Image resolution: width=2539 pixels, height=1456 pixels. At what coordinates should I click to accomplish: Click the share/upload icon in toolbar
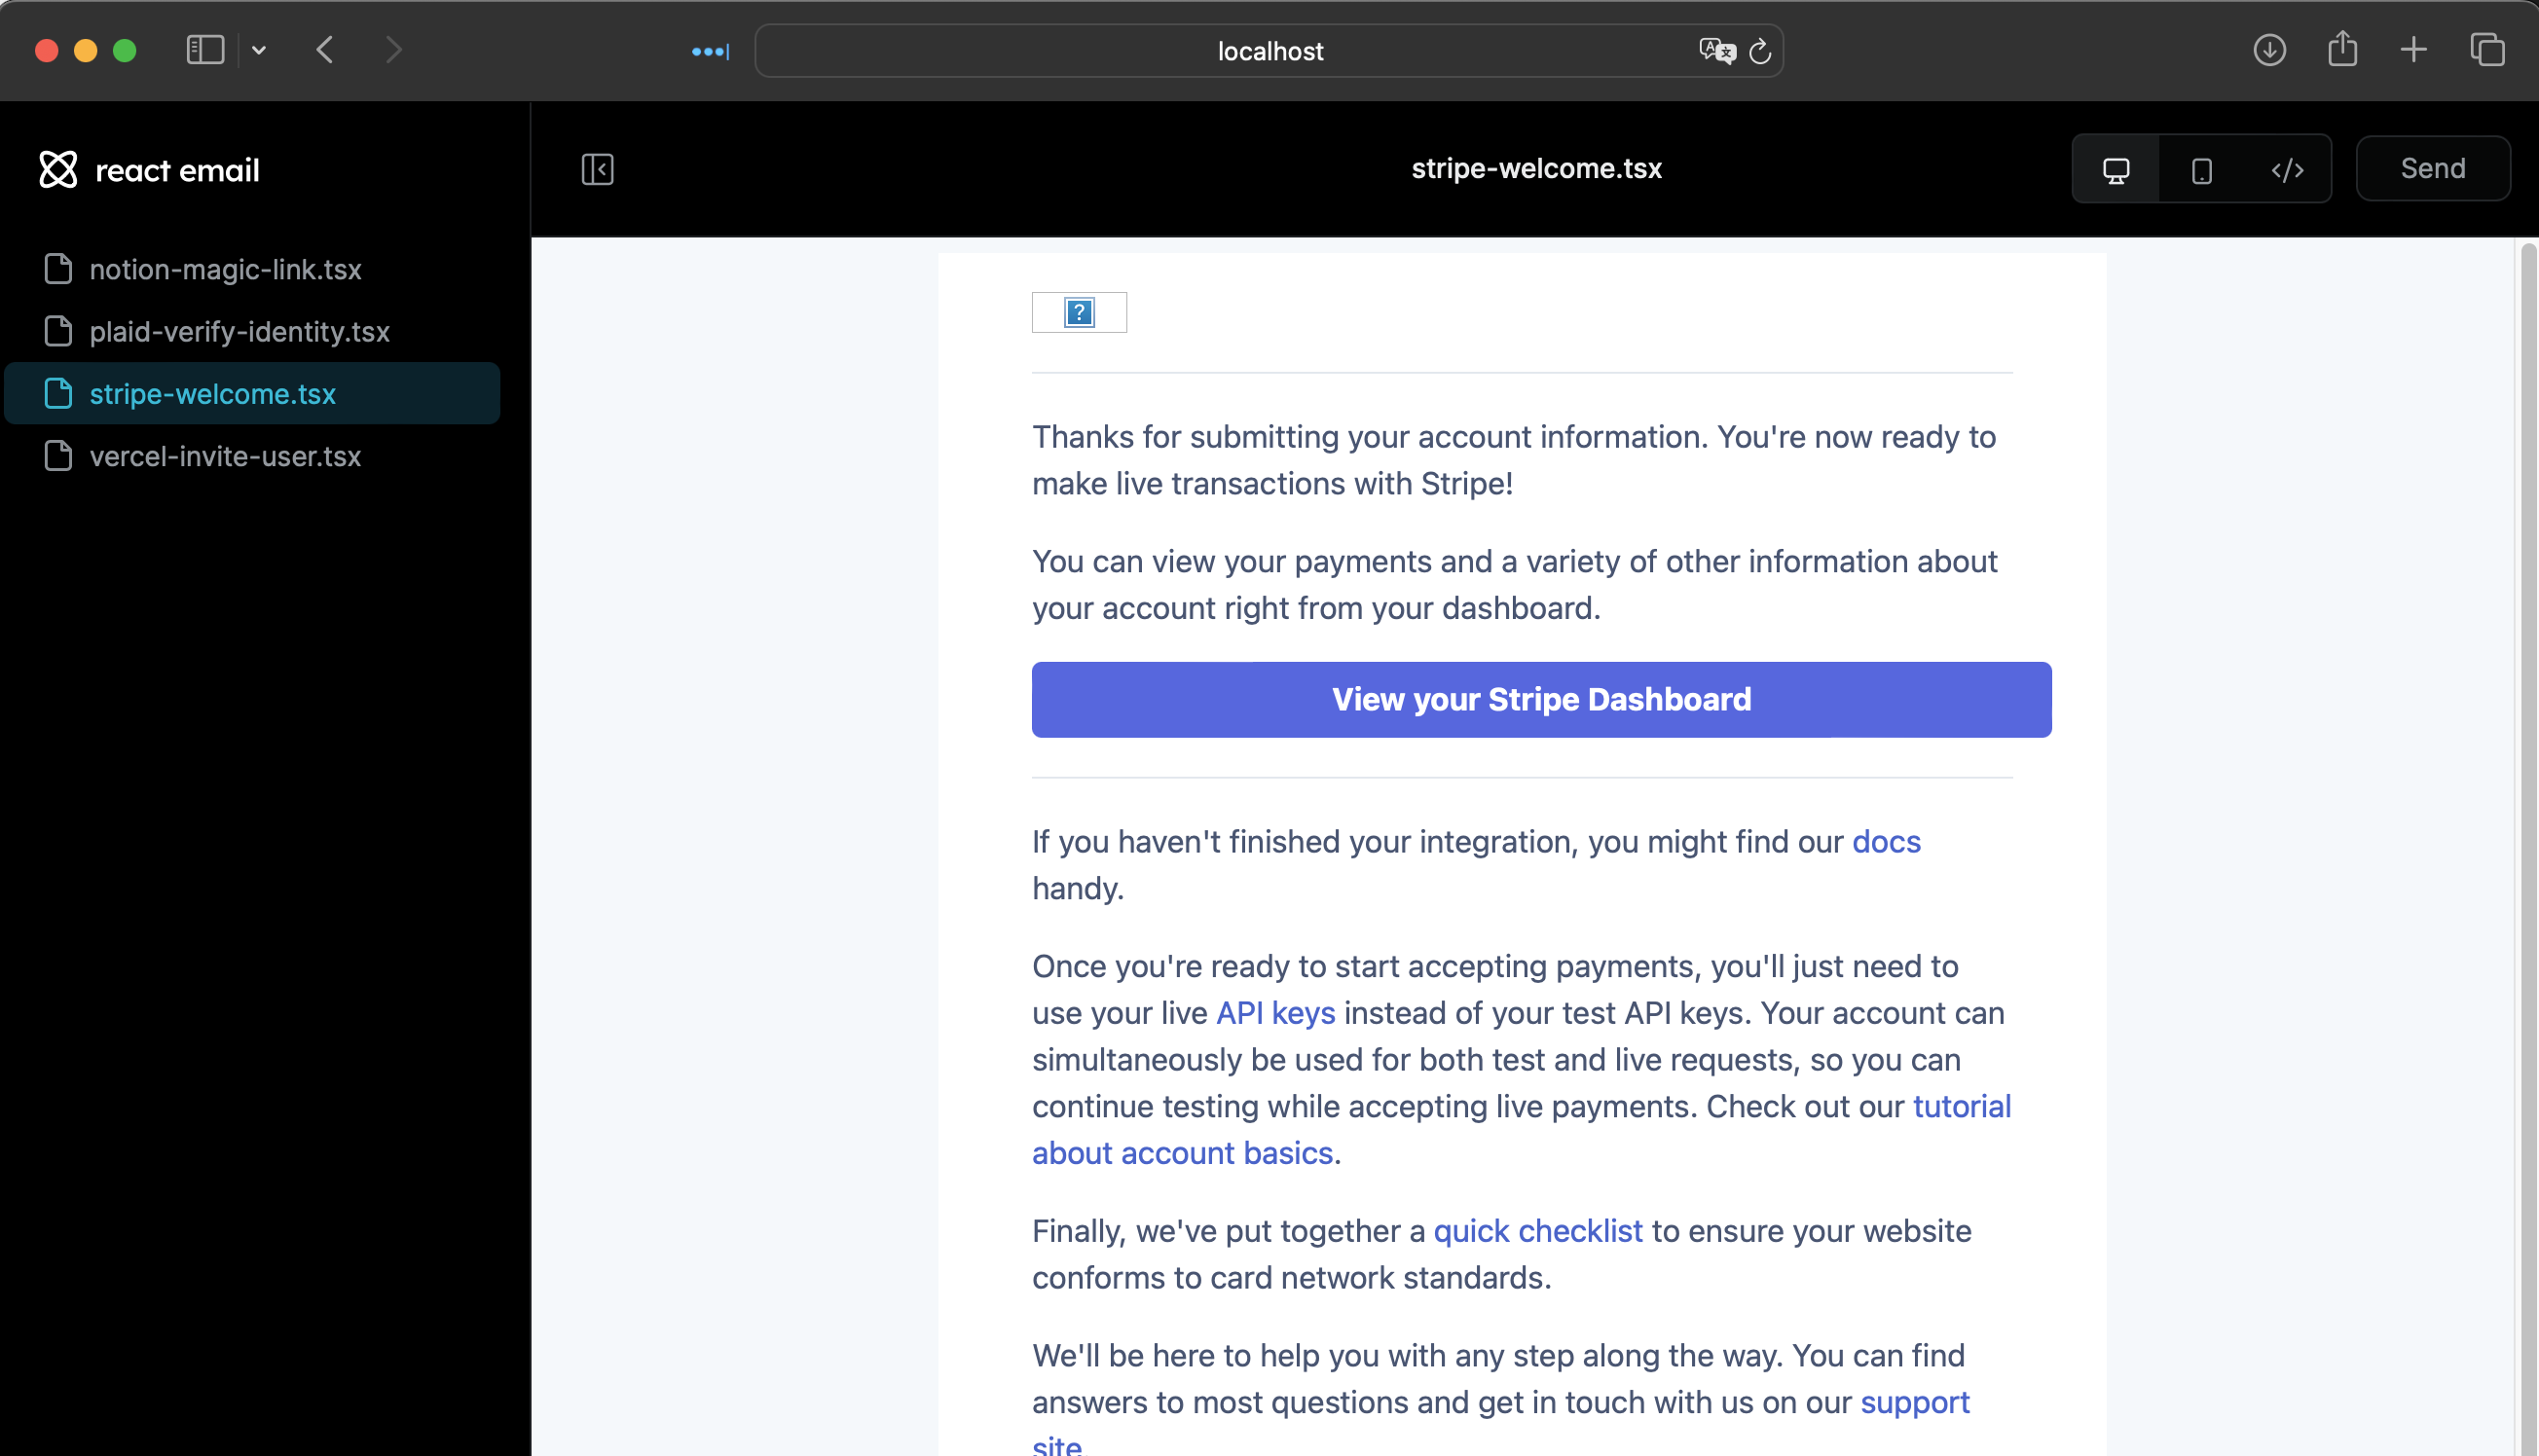(x=2342, y=49)
